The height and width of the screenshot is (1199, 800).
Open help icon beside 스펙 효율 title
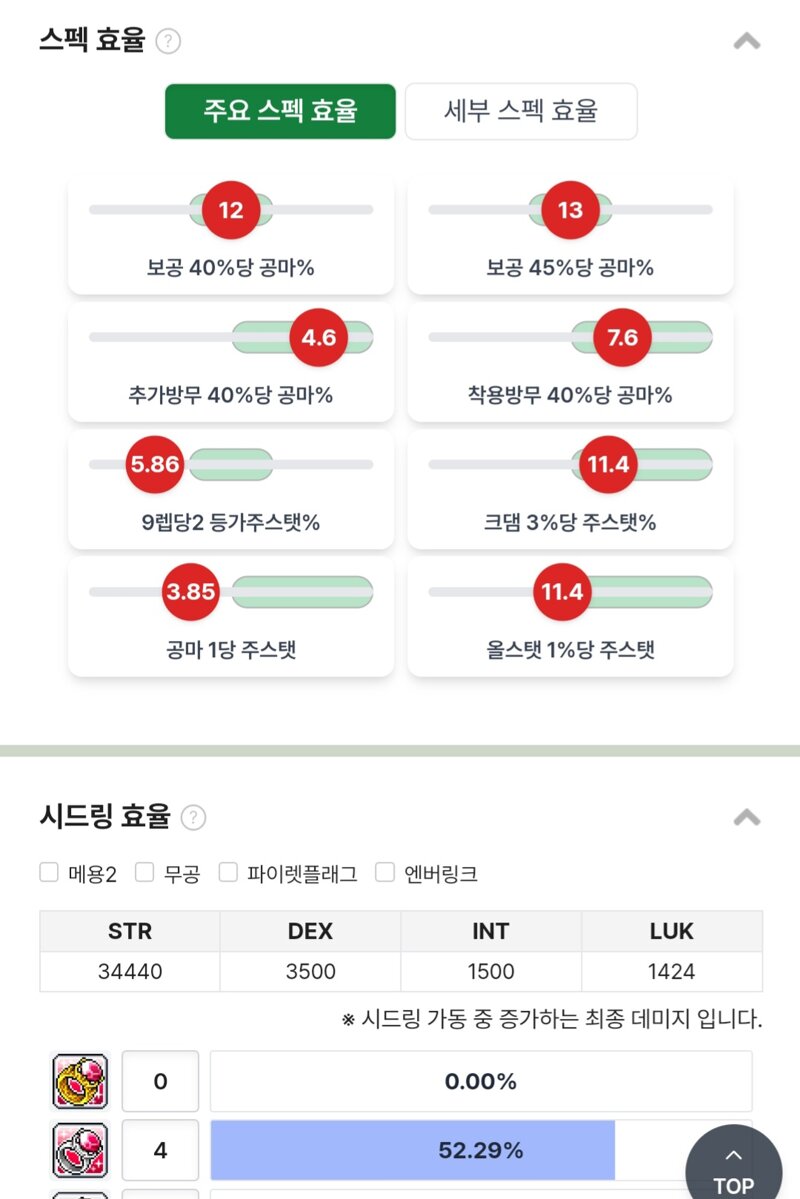(x=168, y=41)
